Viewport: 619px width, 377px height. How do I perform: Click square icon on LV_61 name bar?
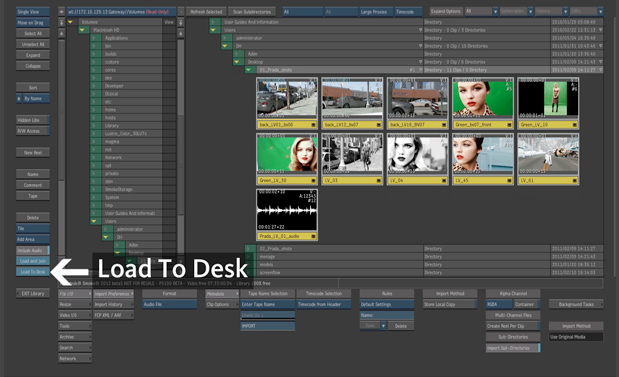(574, 180)
